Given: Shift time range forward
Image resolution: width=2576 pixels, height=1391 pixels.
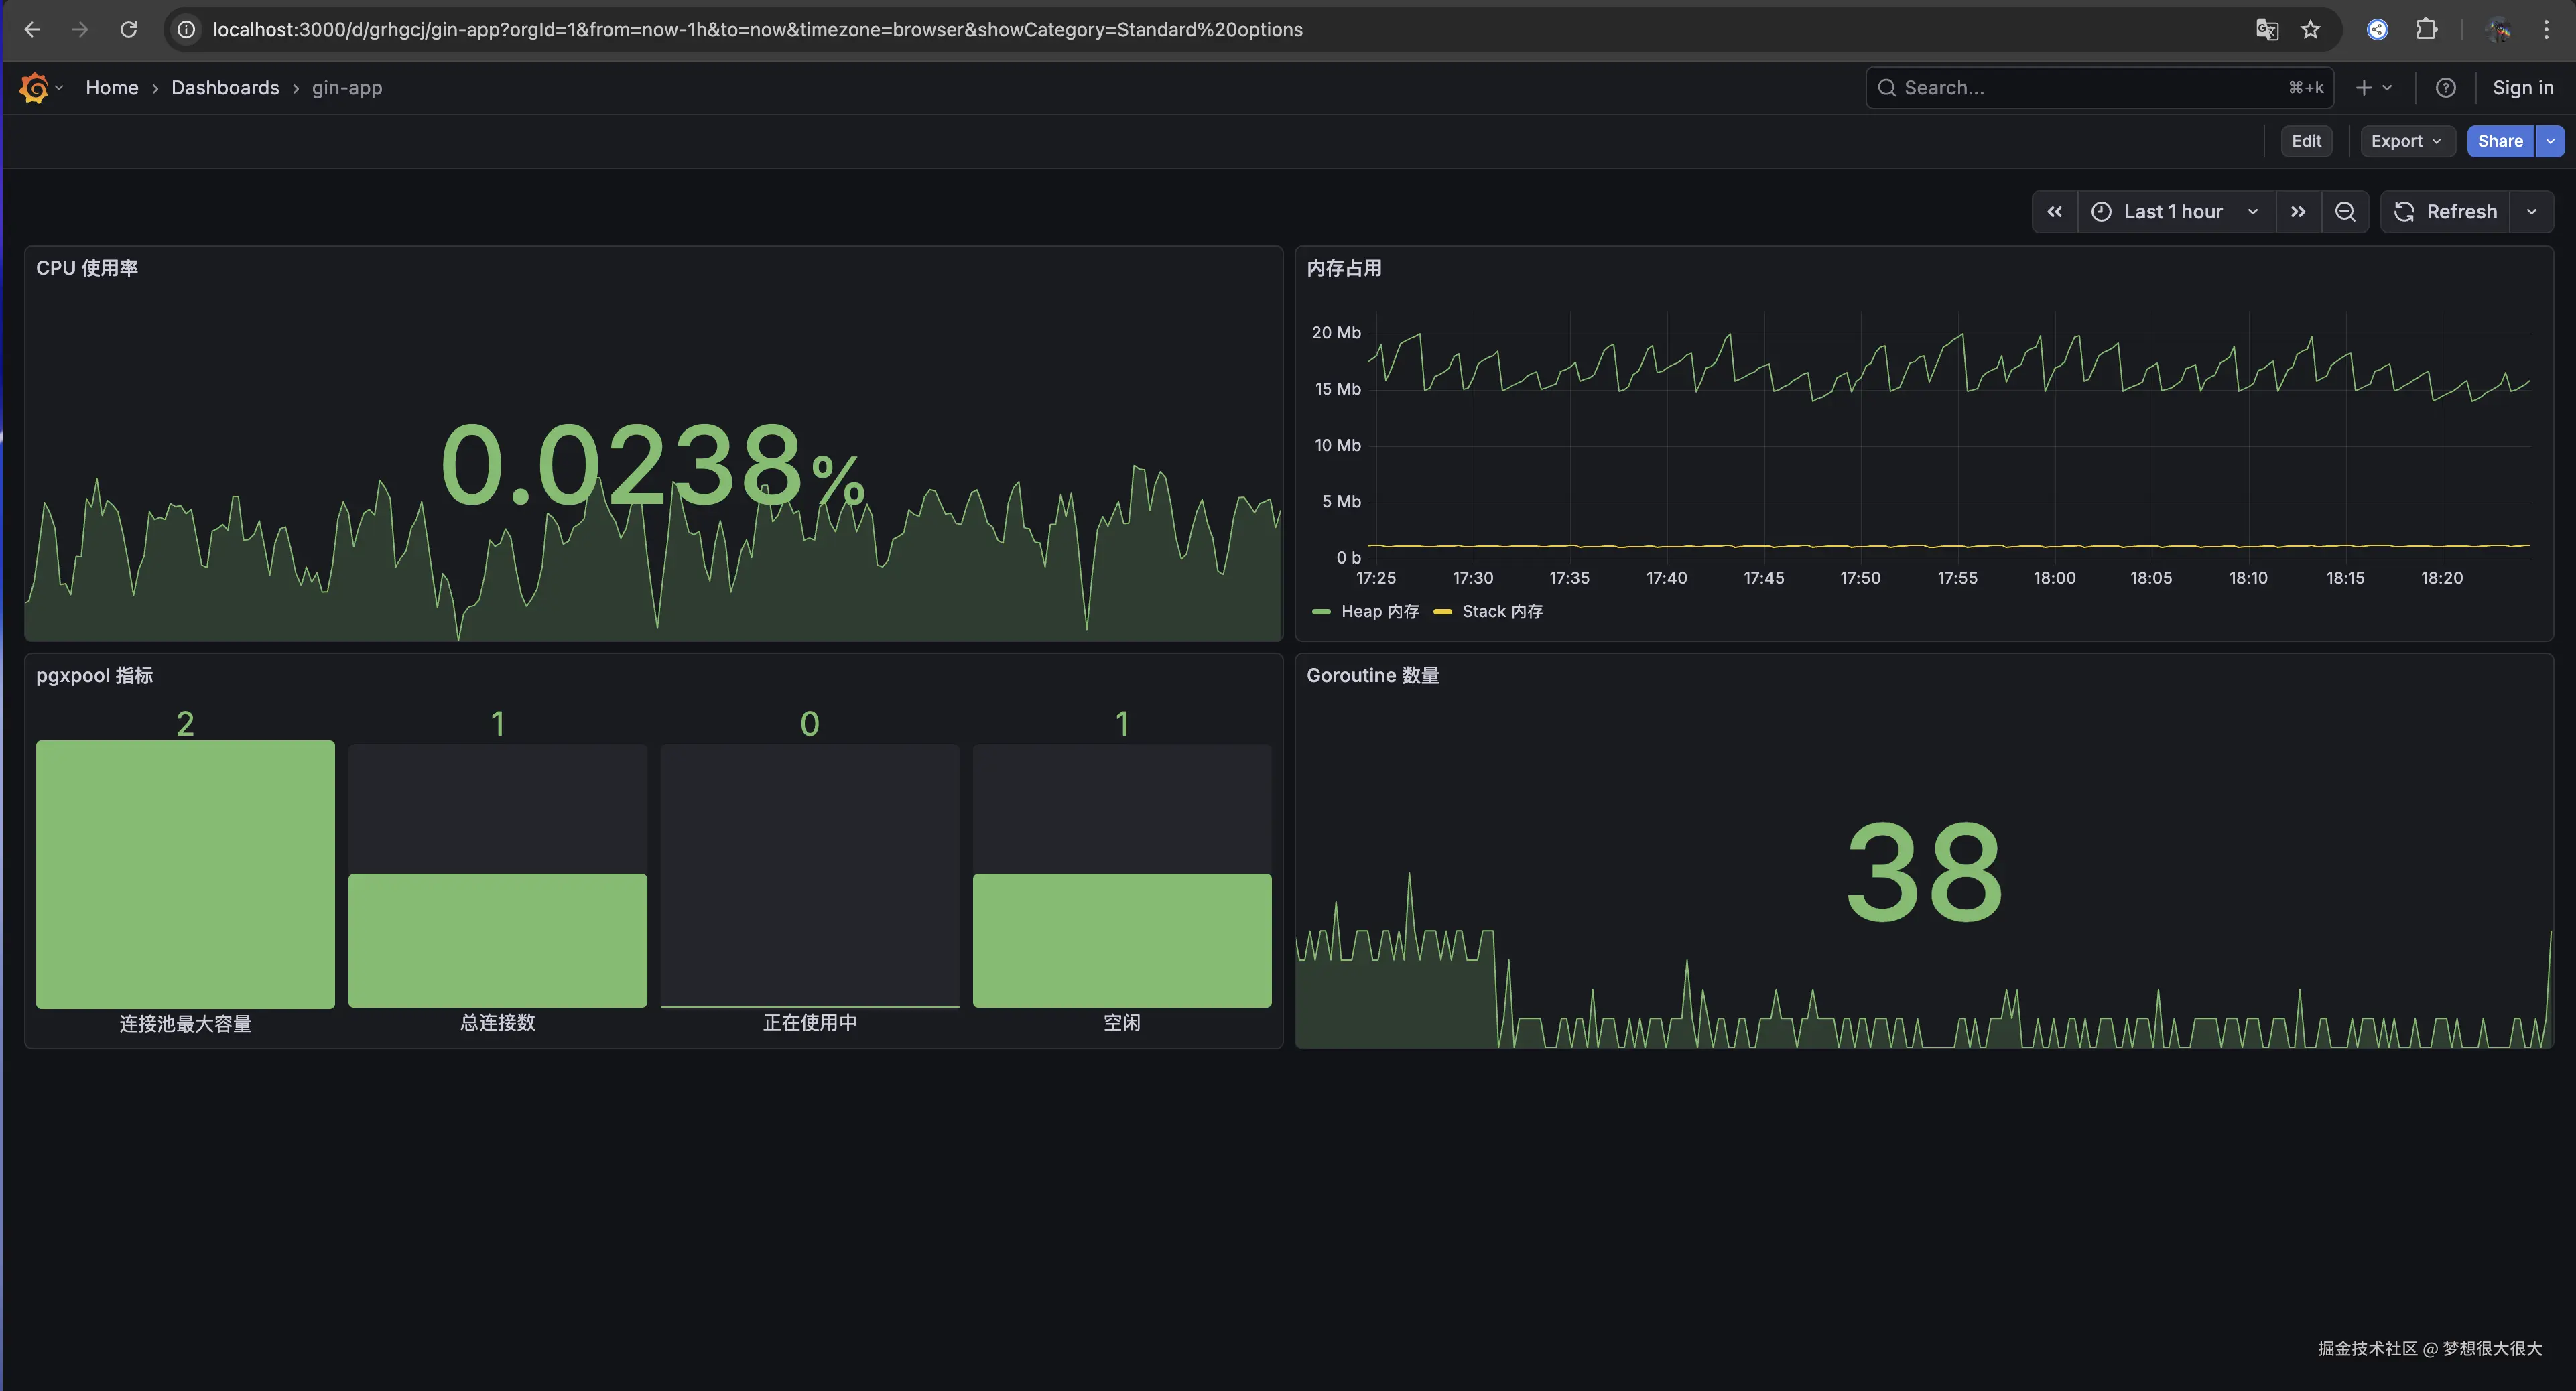Looking at the screenshot, I should pos(2298,212).
